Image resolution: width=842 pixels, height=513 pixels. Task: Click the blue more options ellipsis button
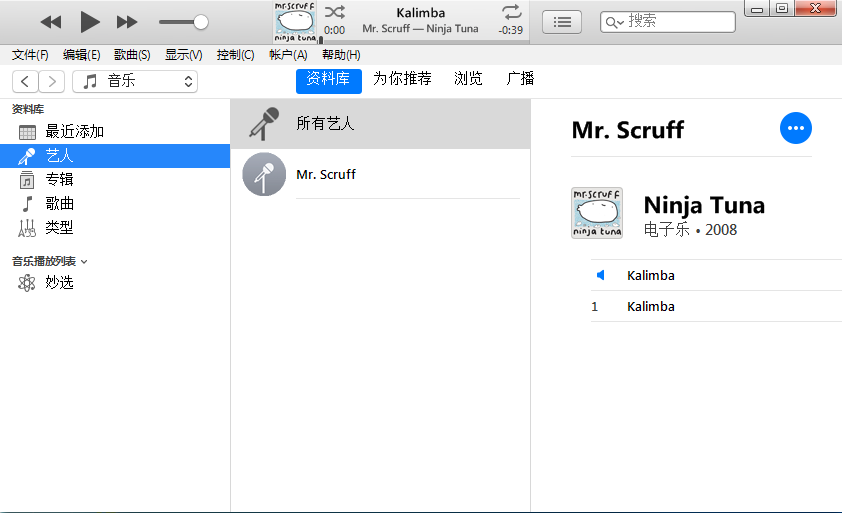coord(795,128)
